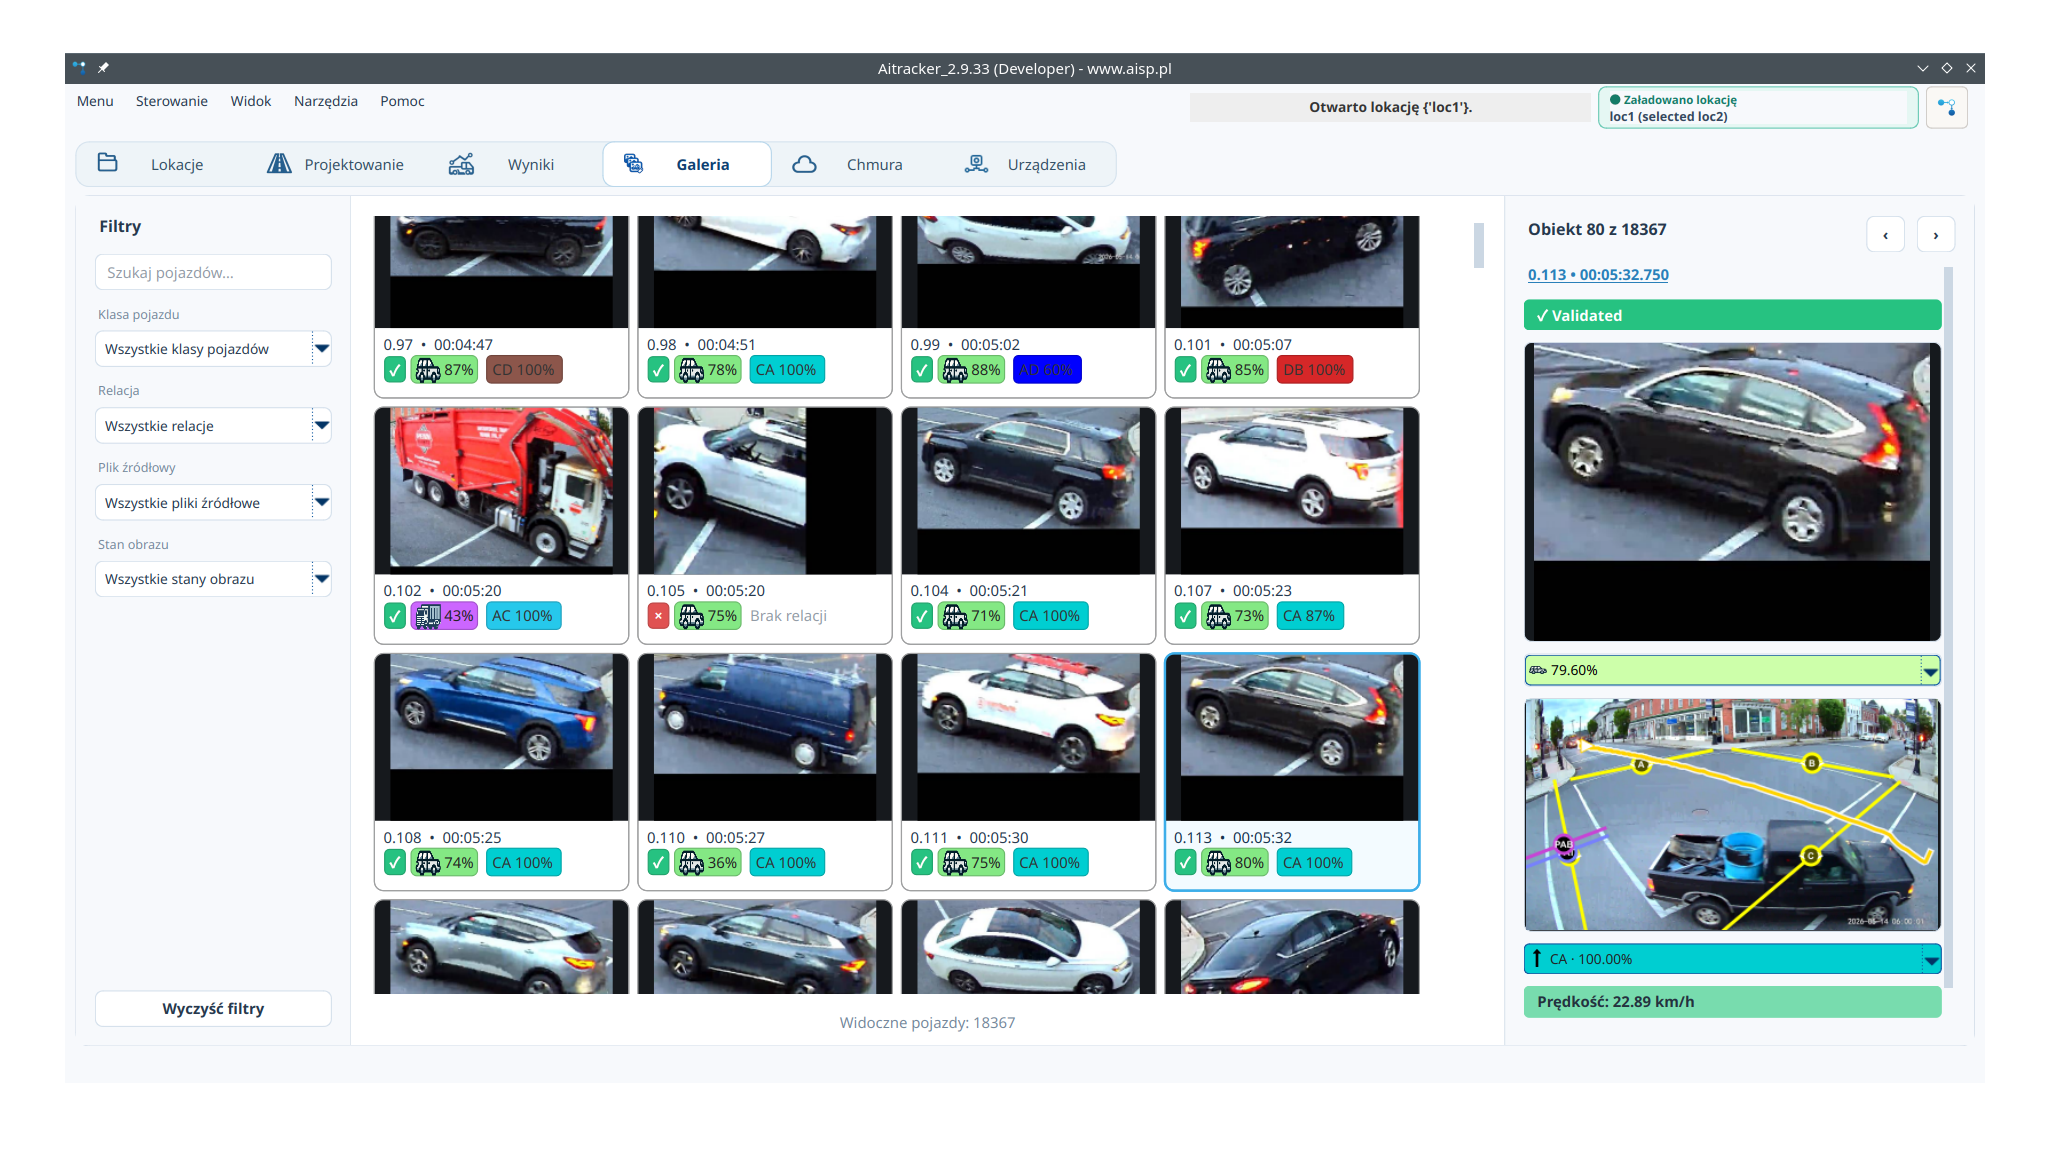The height and width of the screenshot is (1160, 2050).
Task: Open the Pomoc menu
Action: [402, 101]
